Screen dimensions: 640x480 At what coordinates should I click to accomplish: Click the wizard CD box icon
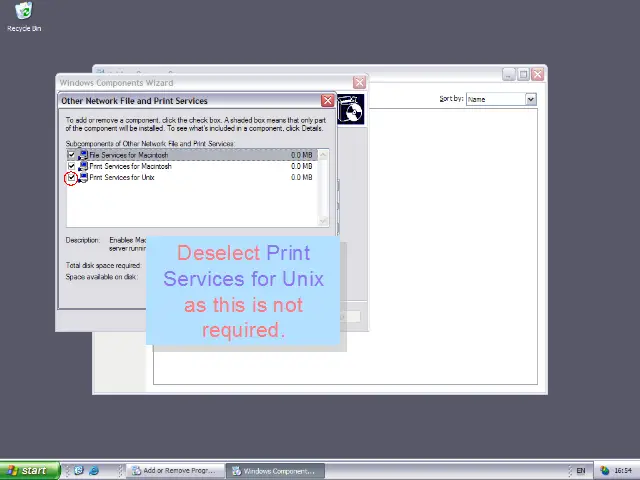coord(351,109)
